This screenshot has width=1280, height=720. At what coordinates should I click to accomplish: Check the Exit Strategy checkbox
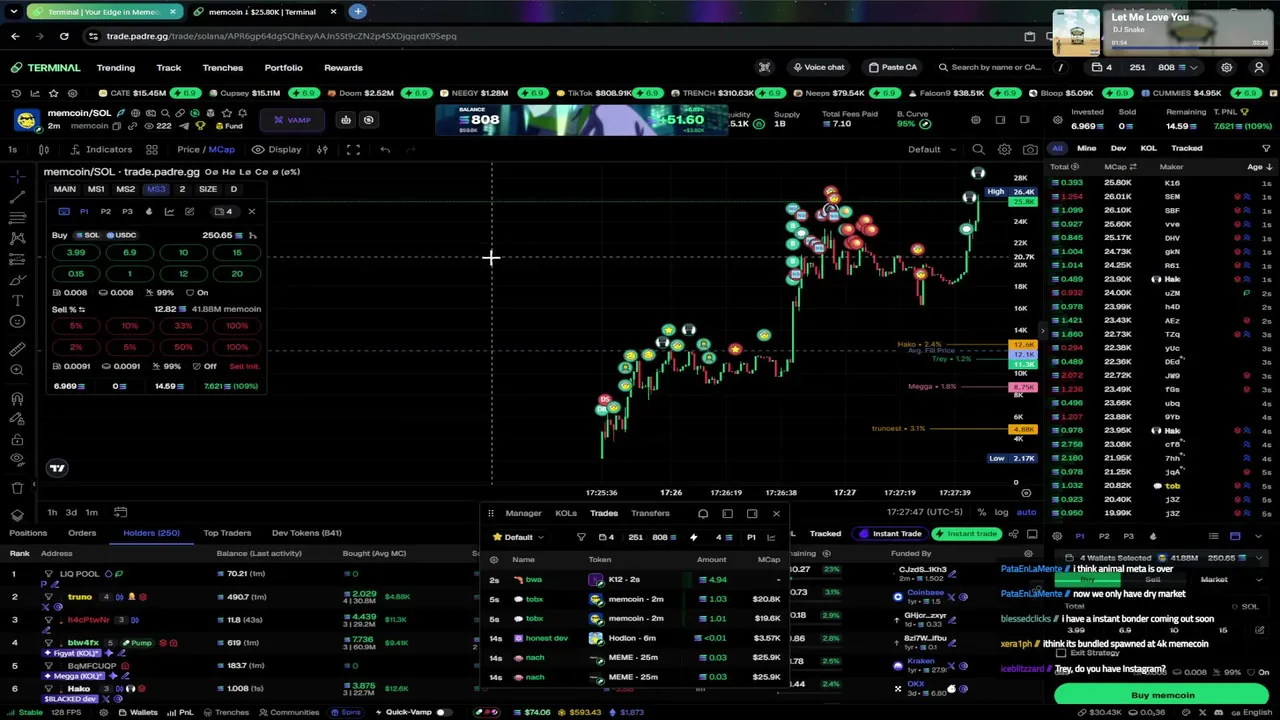coord(1061,653)
